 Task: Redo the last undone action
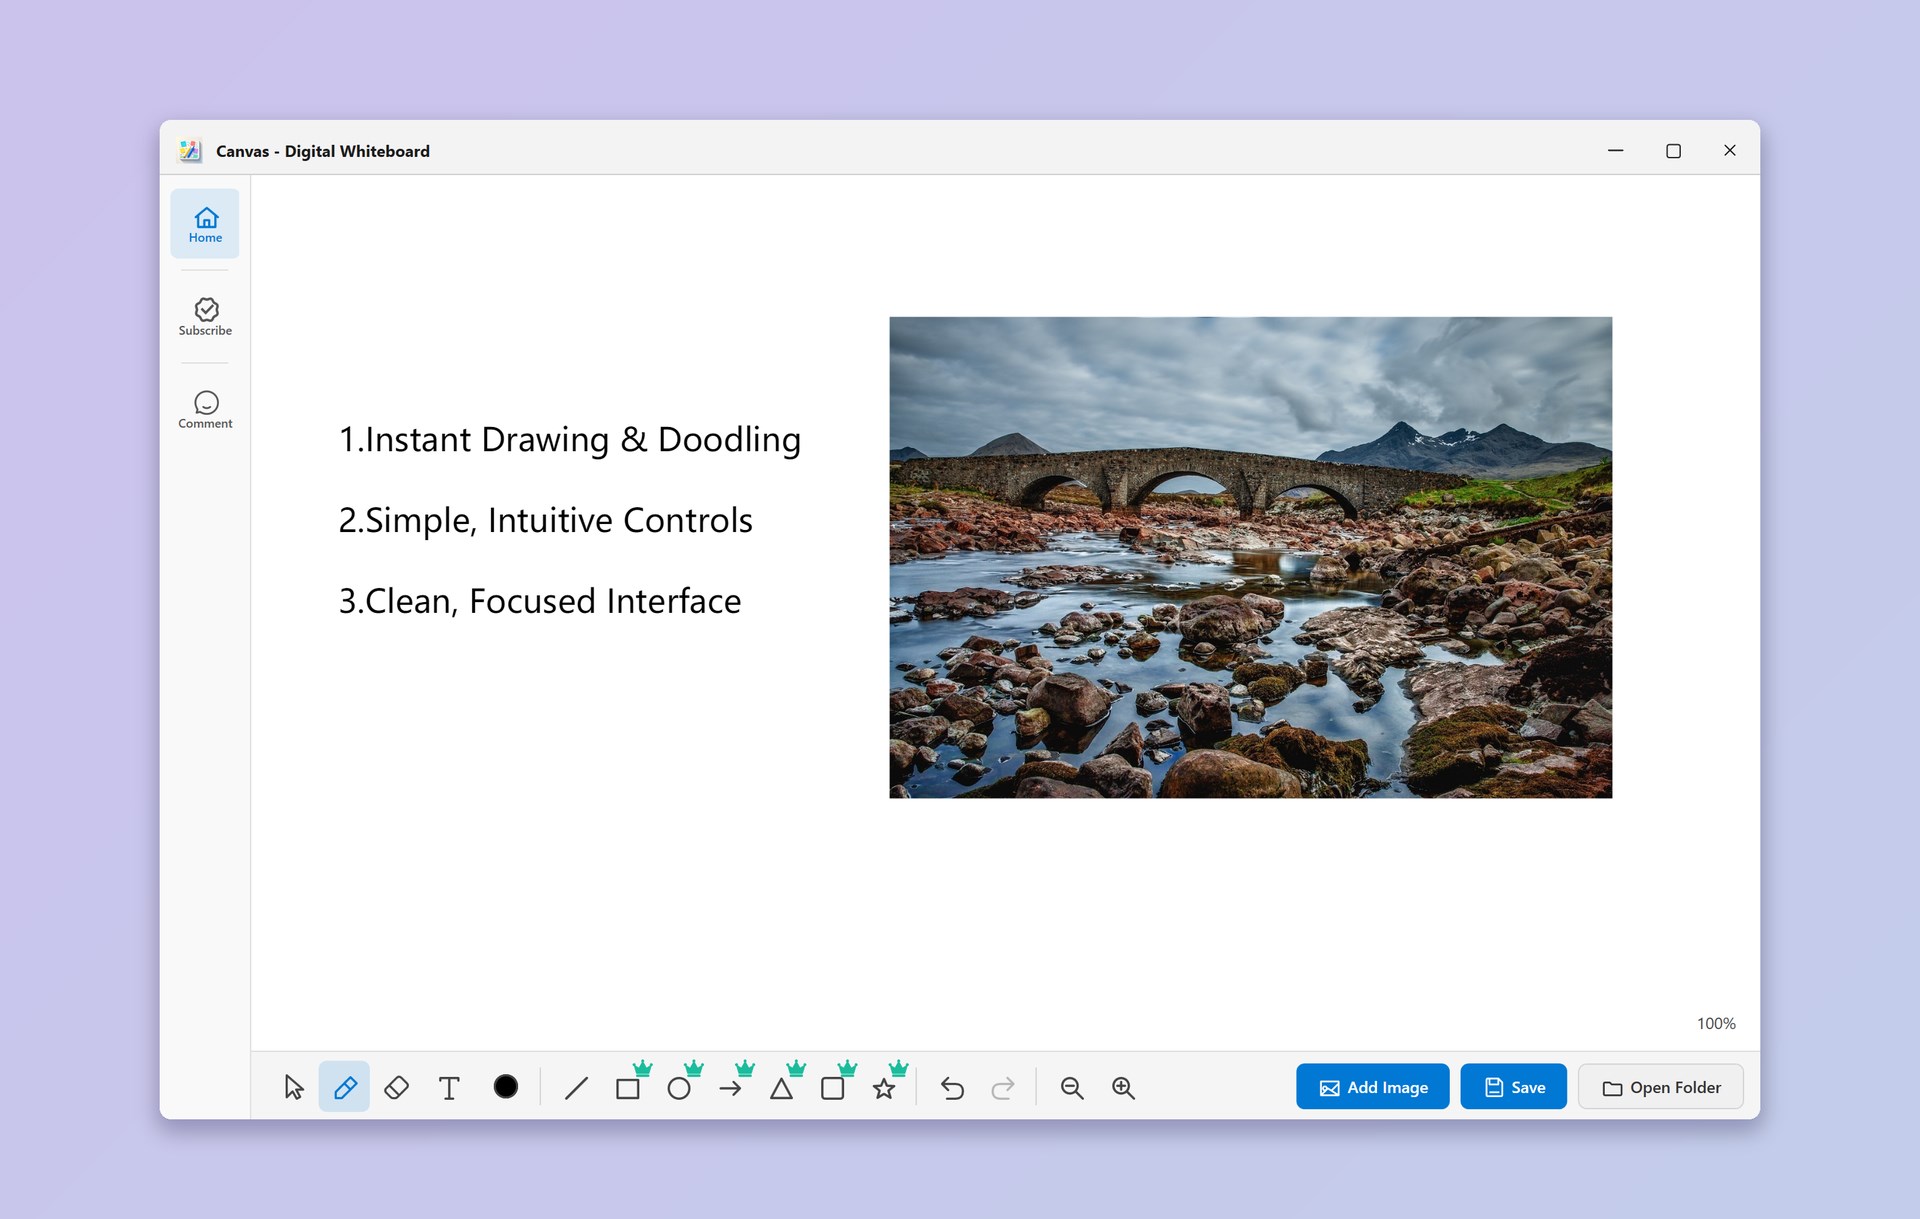click(1003, 1087)
